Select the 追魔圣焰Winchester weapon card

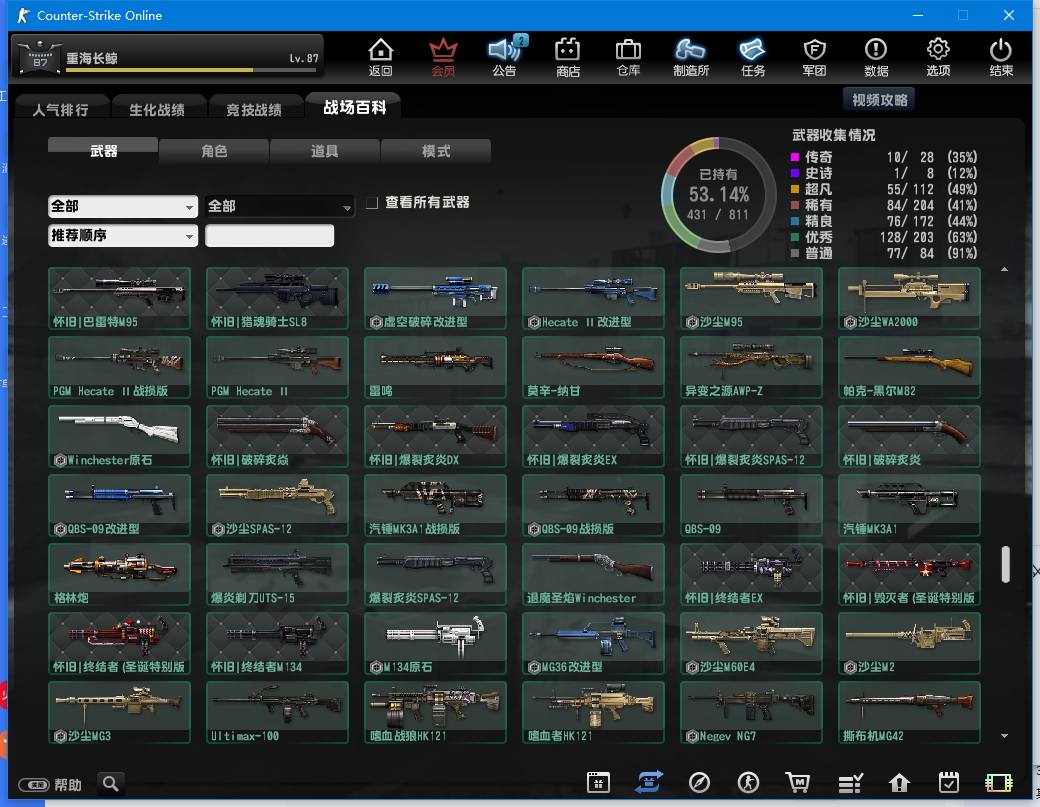tap(593, 574)
